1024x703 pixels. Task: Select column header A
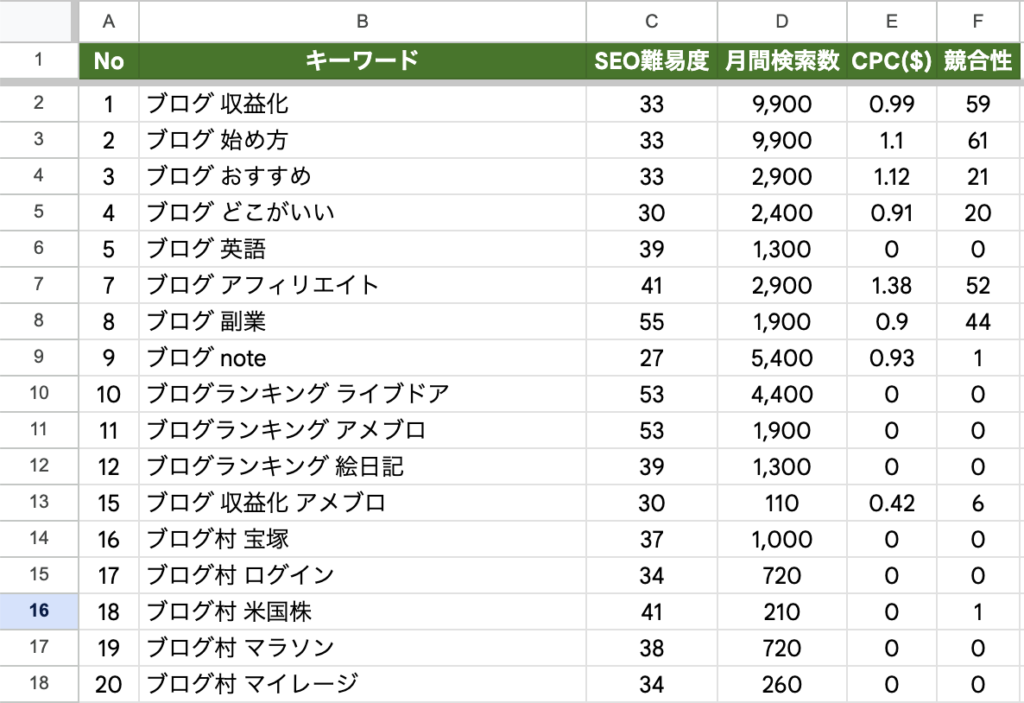pos(108,21)
